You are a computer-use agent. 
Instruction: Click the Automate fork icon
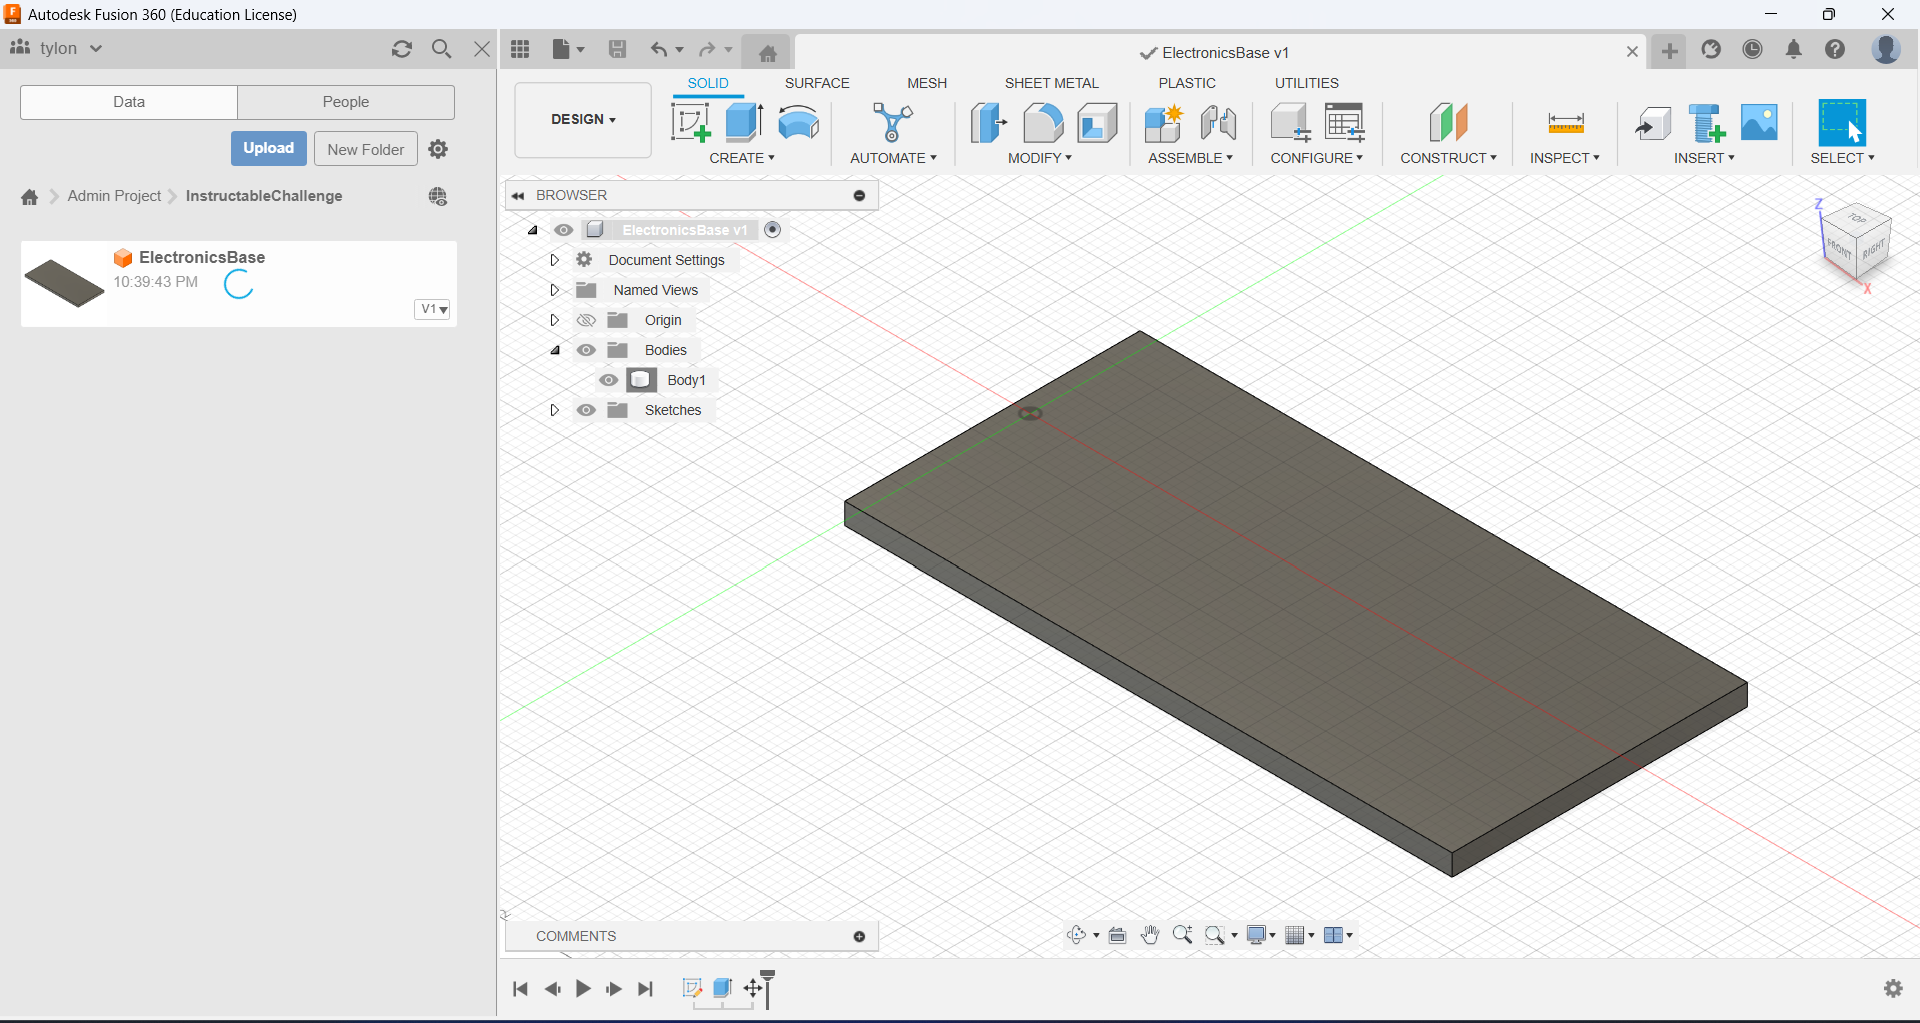(893, 123)
